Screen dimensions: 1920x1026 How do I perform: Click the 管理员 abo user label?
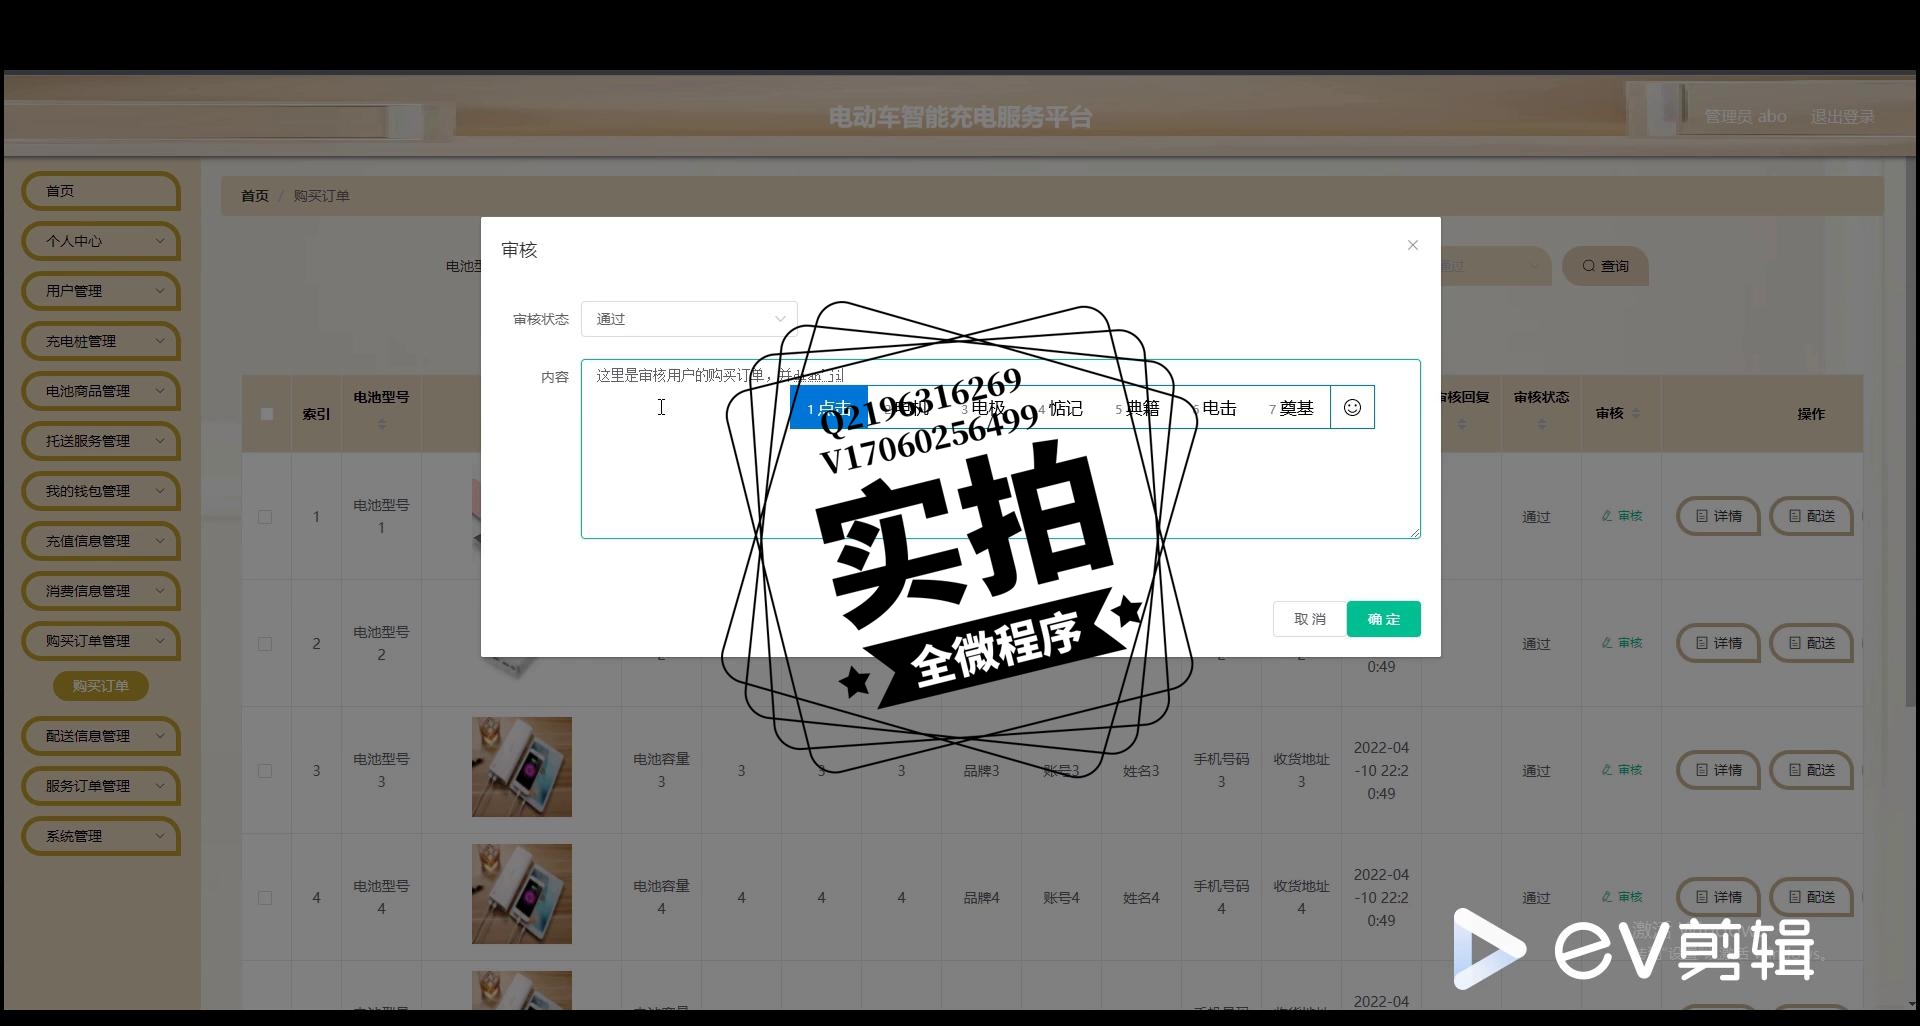1745,117
